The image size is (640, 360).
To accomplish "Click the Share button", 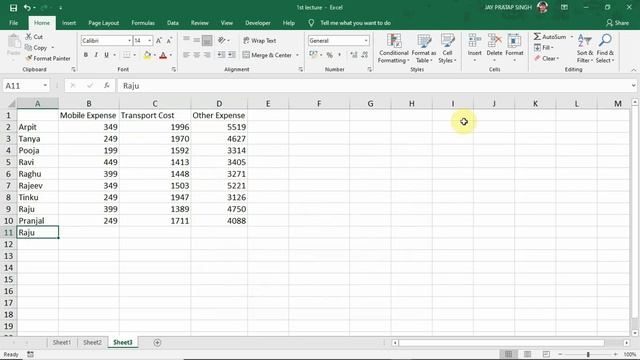I will [618, 23].
